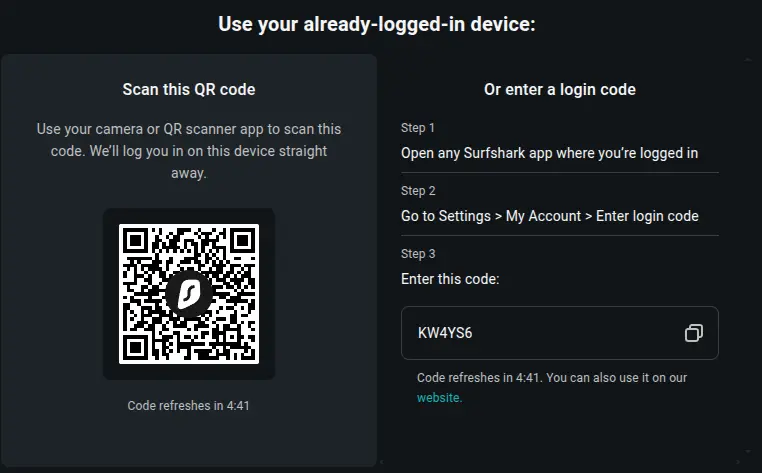Open the website link below the code
Viewport: 762px width, 473px height.
439,398
